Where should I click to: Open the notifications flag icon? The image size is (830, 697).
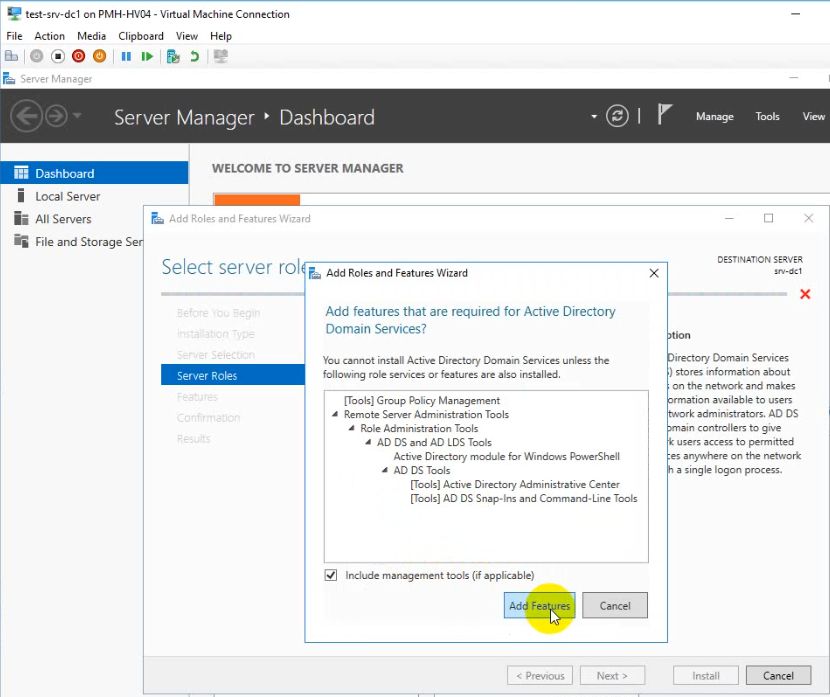(664, 114)
